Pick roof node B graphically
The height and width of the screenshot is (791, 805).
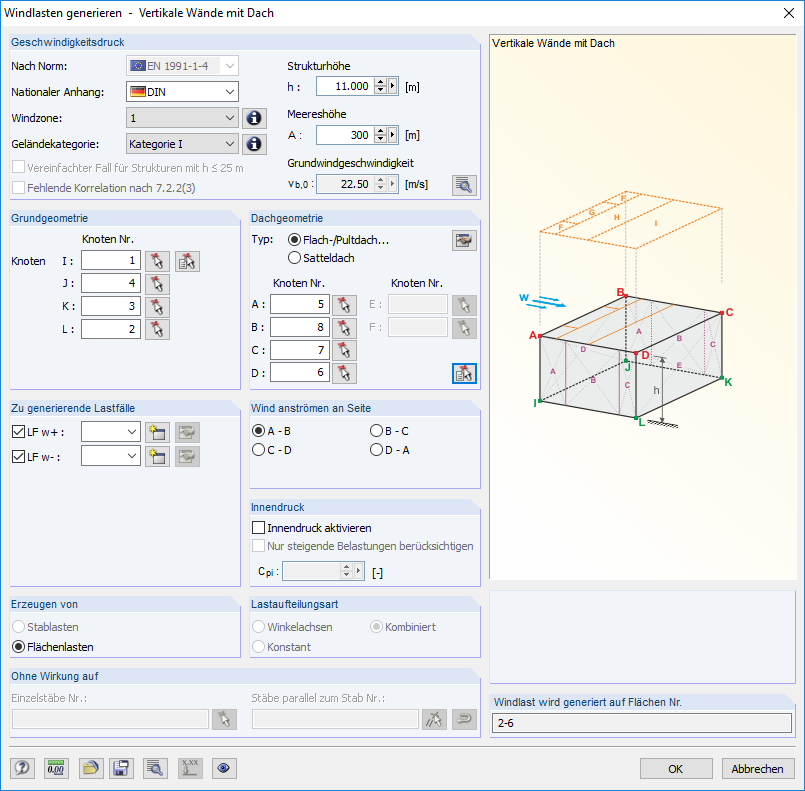(344, 327)
